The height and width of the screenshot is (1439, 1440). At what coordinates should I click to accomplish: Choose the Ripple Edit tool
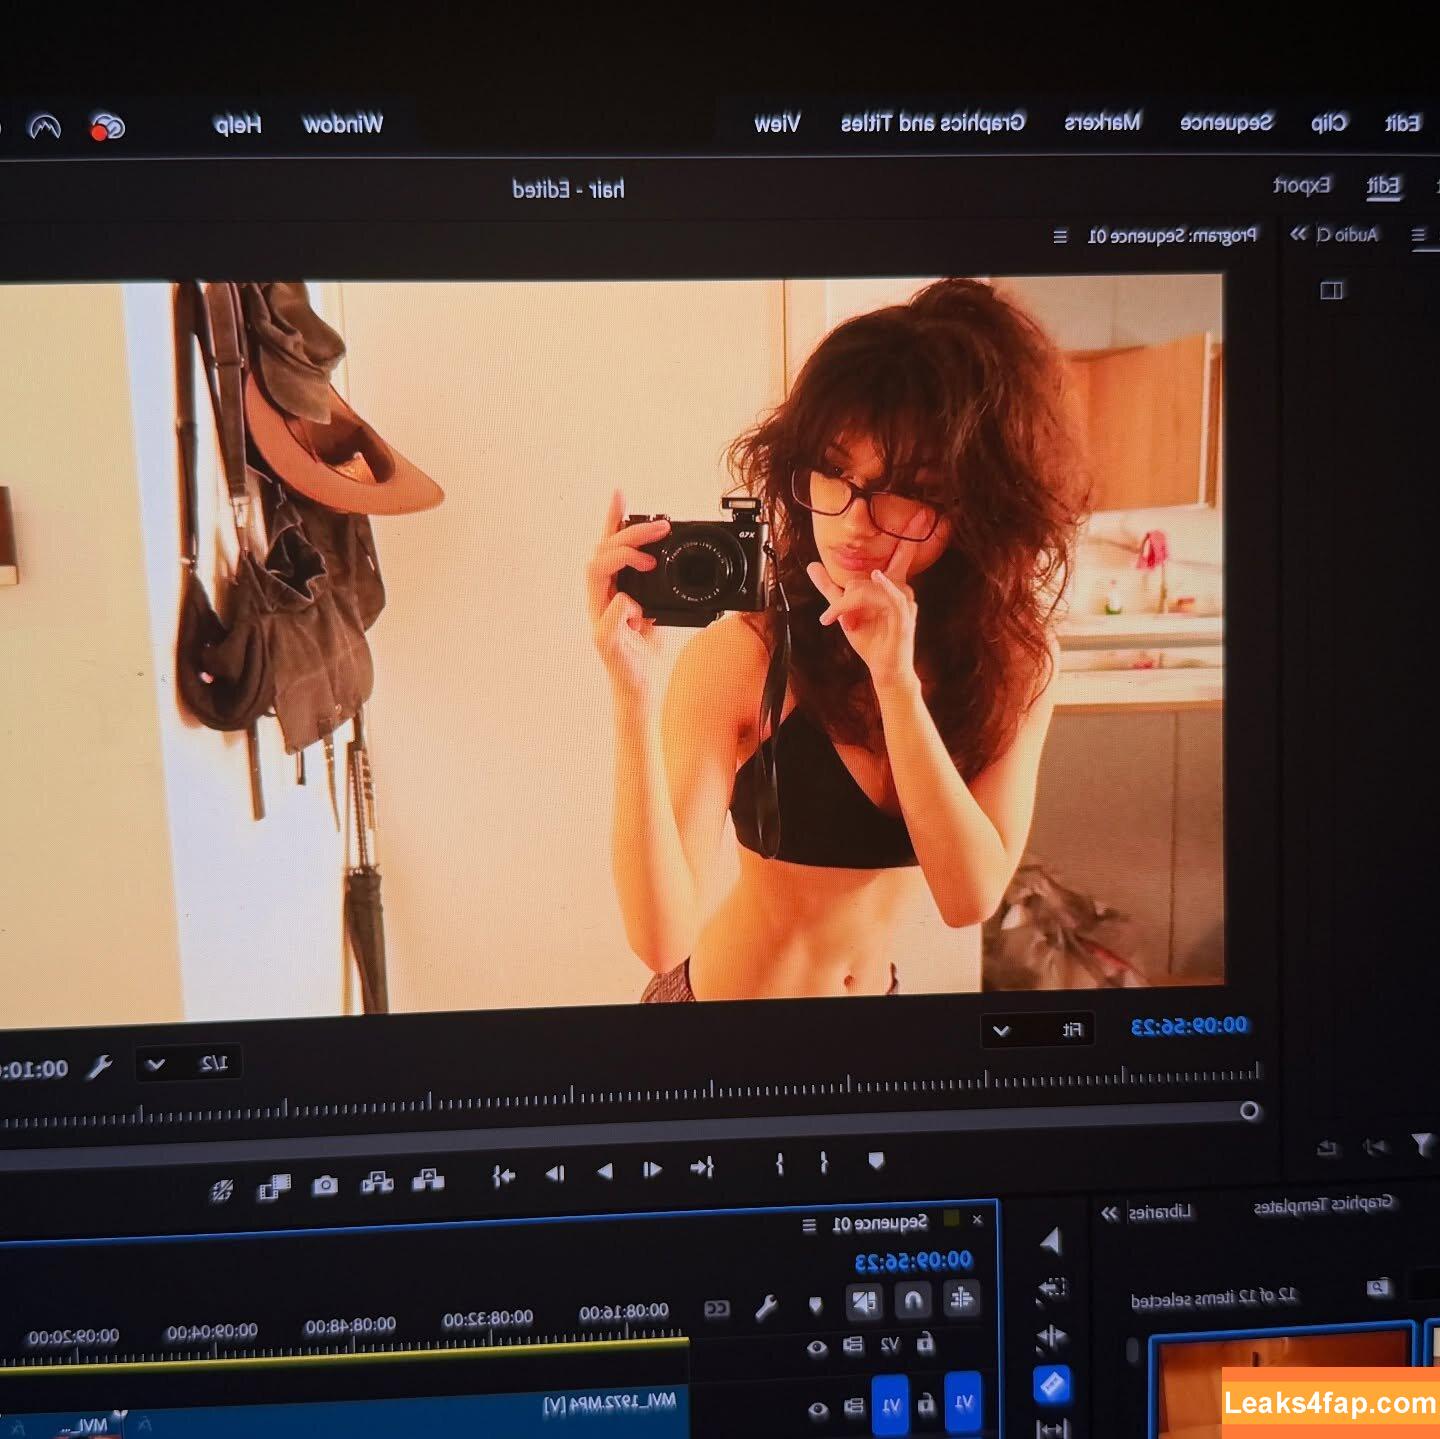pos(1051,1337)
